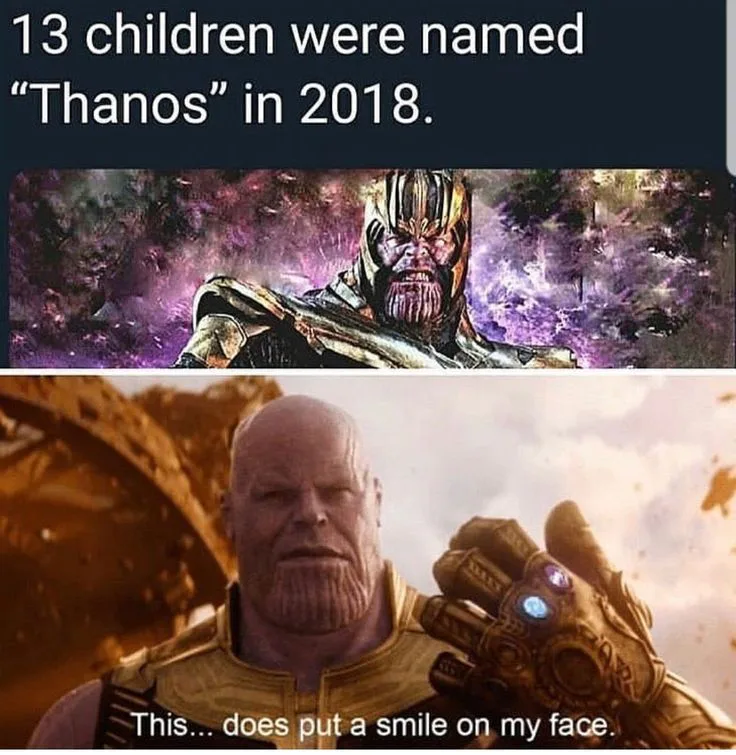Click the glowing blue stone on the gauntlet
The width and height of the screenshot is (736, 755).
533,605
